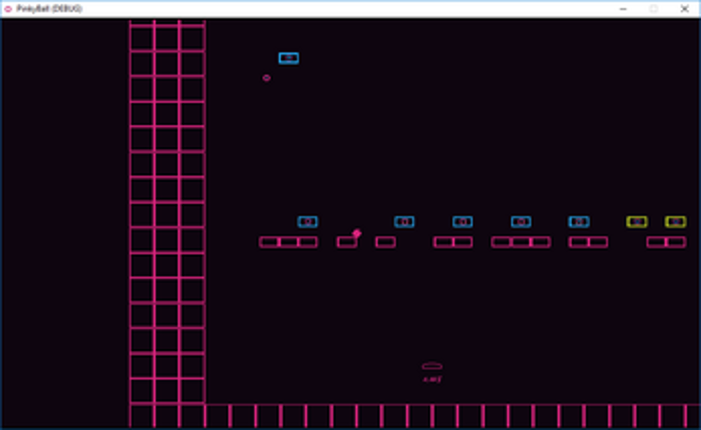This screenshot has width=701, height=430.
Task: Click the PinkyBall app icon in title bar
Action: coord(8,9)
